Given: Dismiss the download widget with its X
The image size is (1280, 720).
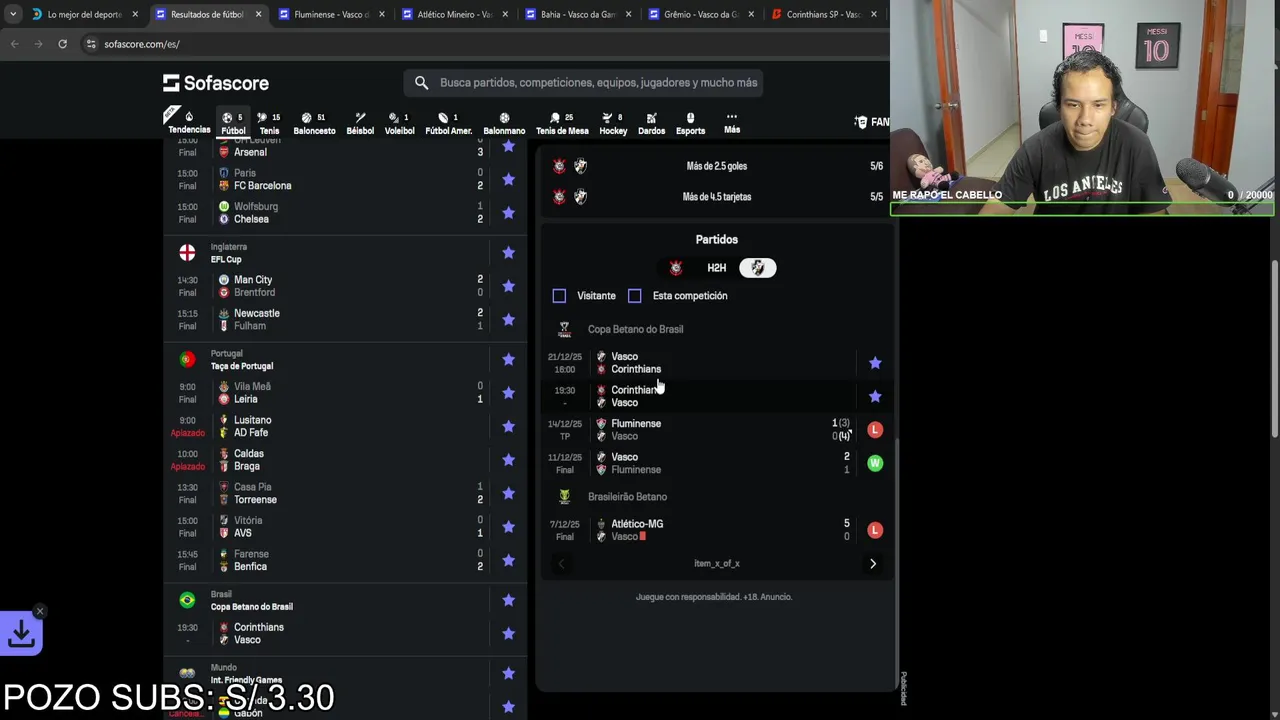Looking at the screenshot, I should [40, 611].
